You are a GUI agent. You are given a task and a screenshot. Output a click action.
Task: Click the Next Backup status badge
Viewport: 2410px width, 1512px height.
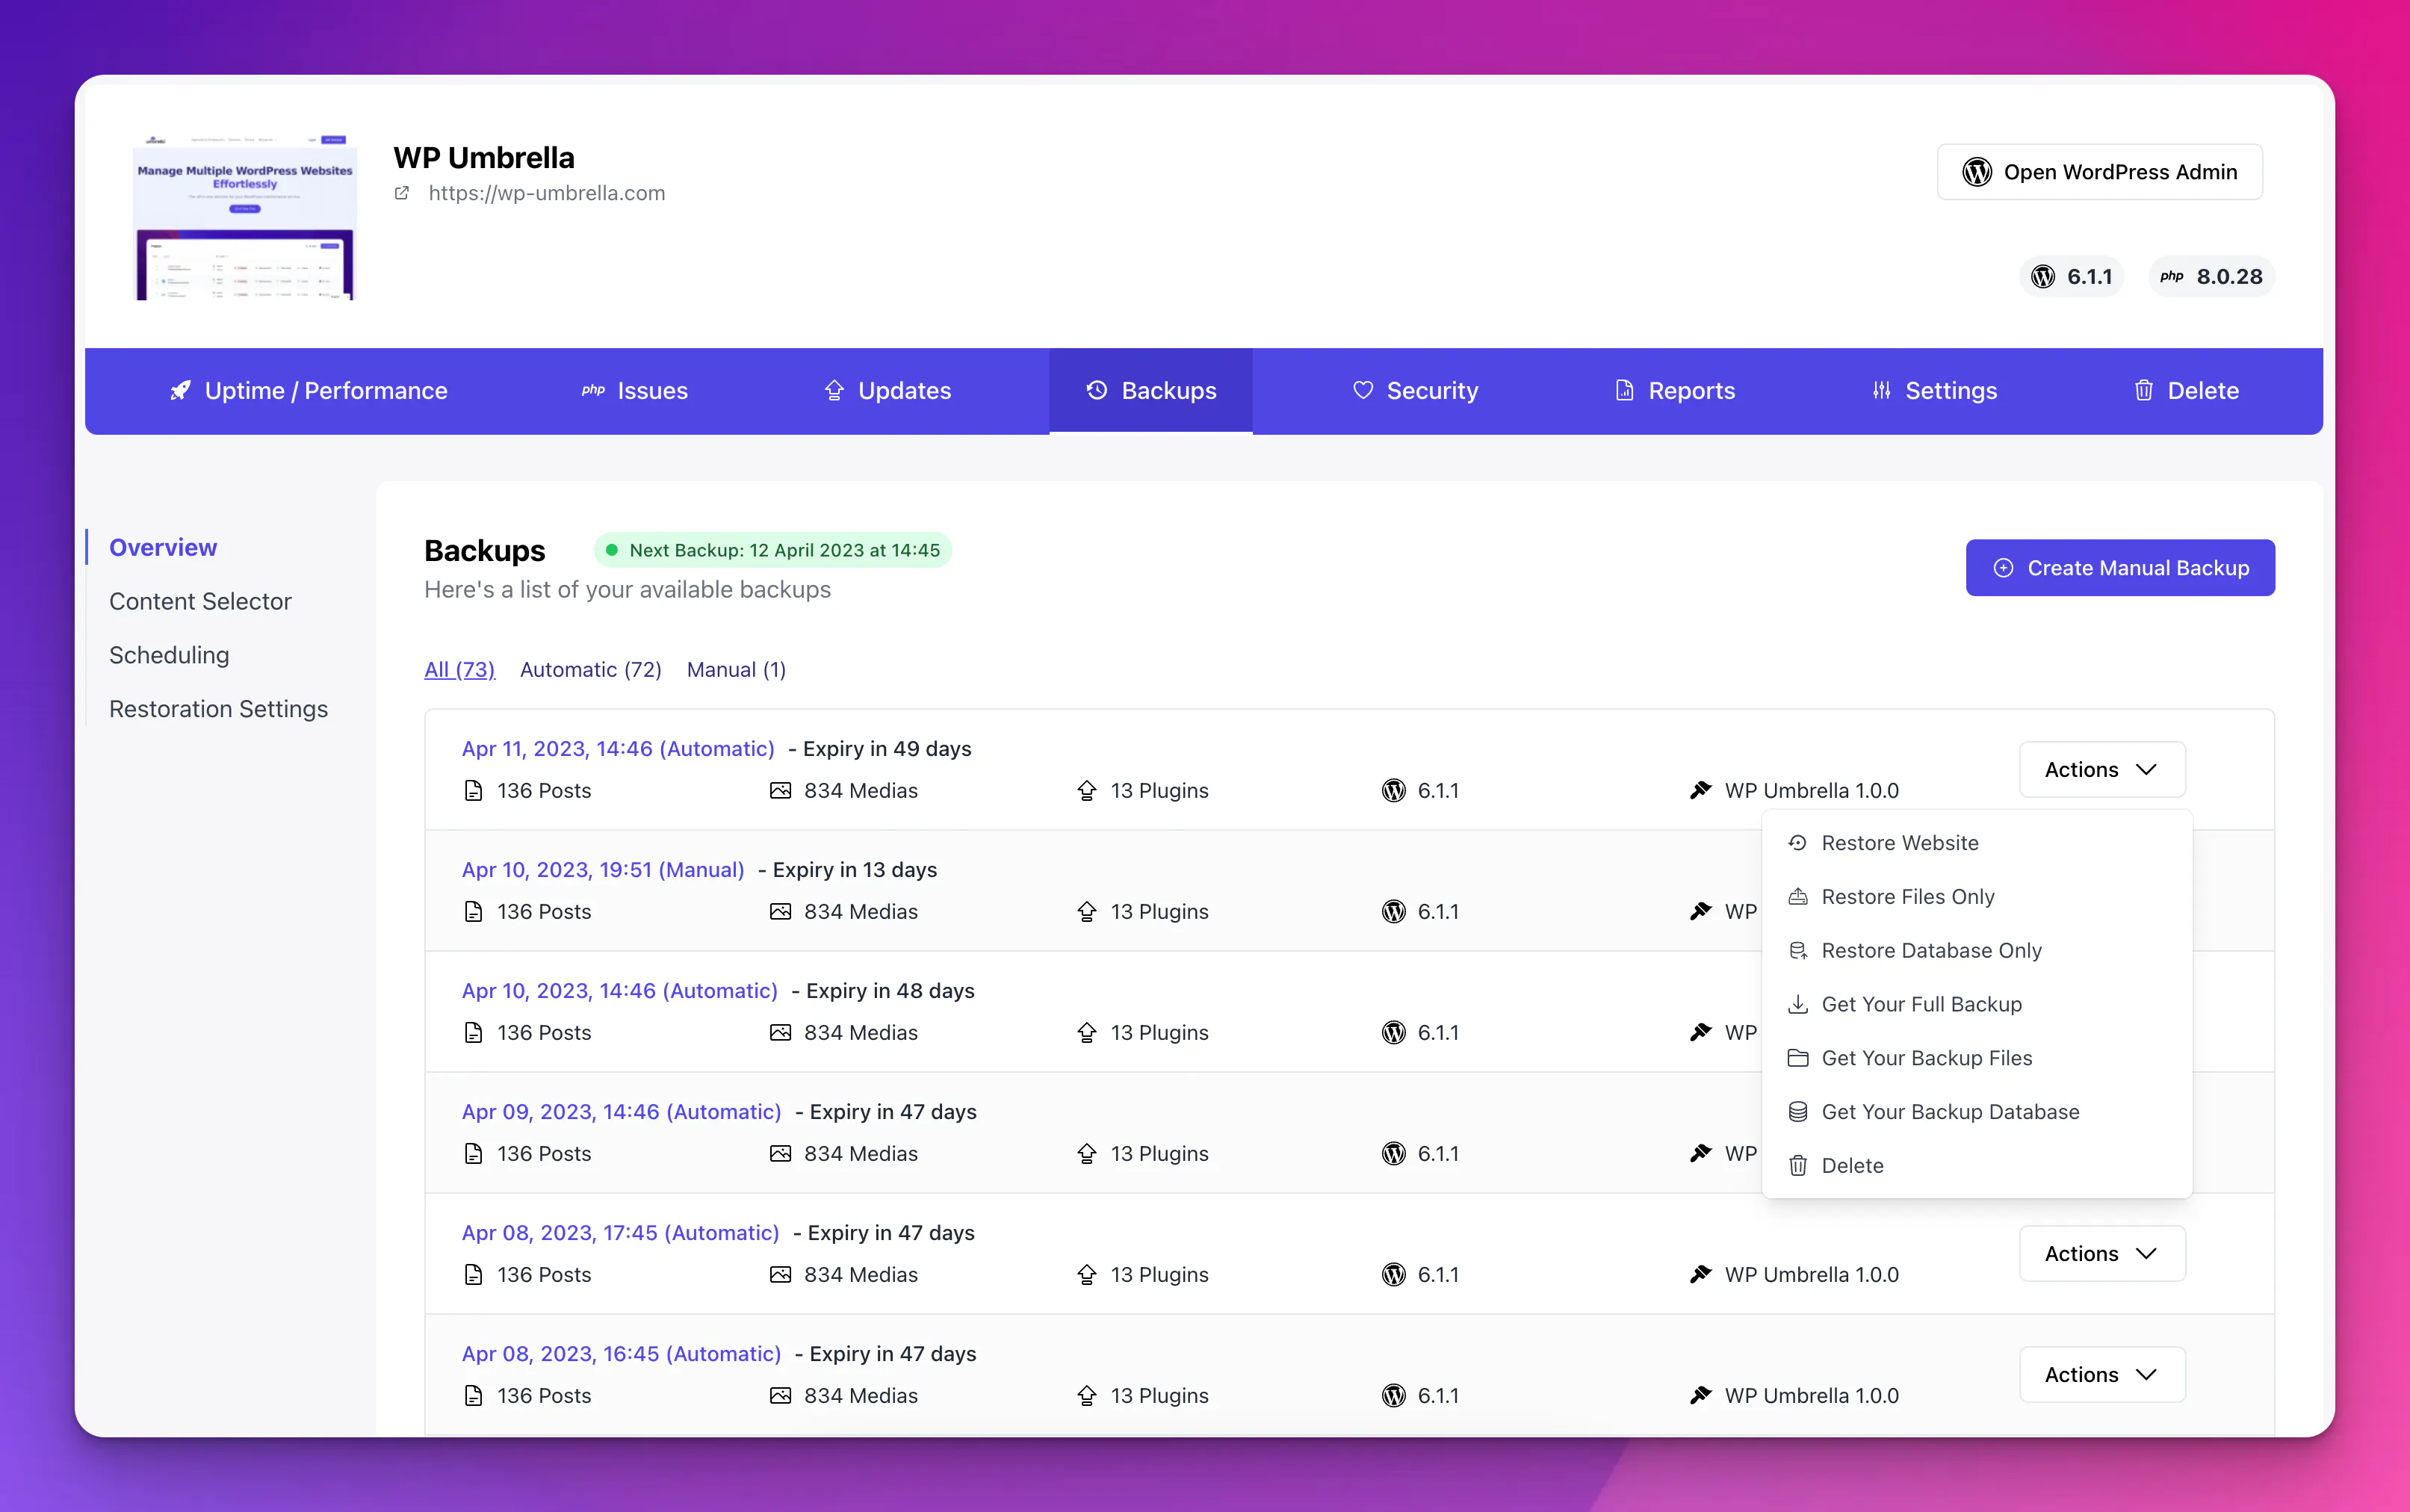(773, 550)
